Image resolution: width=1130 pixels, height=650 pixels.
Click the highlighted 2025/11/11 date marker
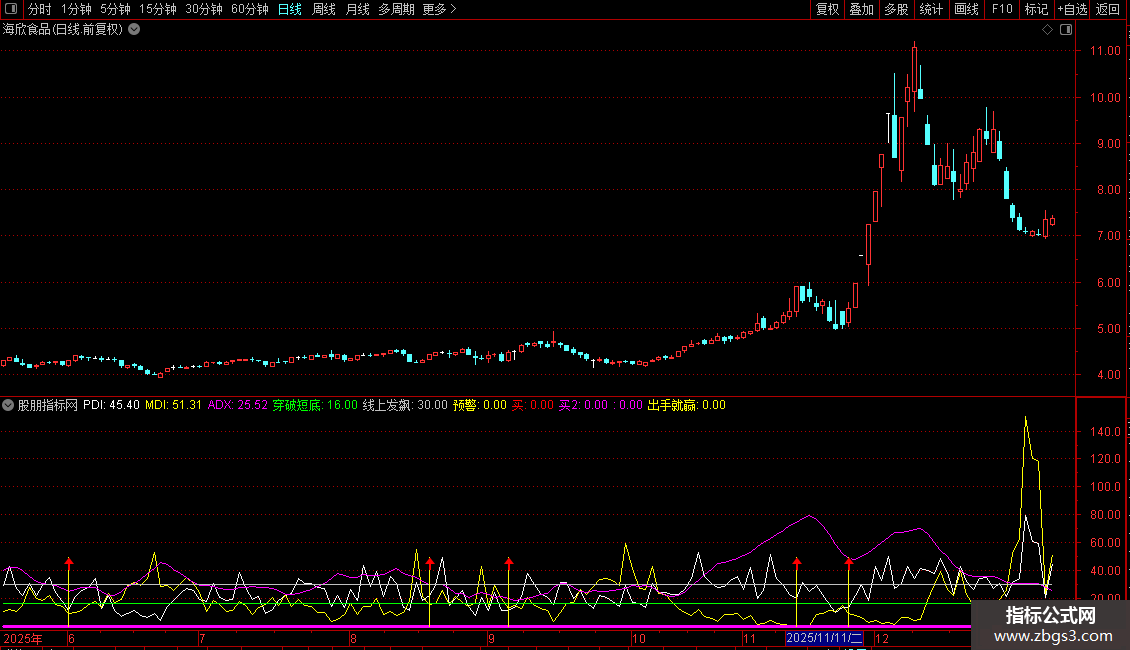tap(824, 637)
